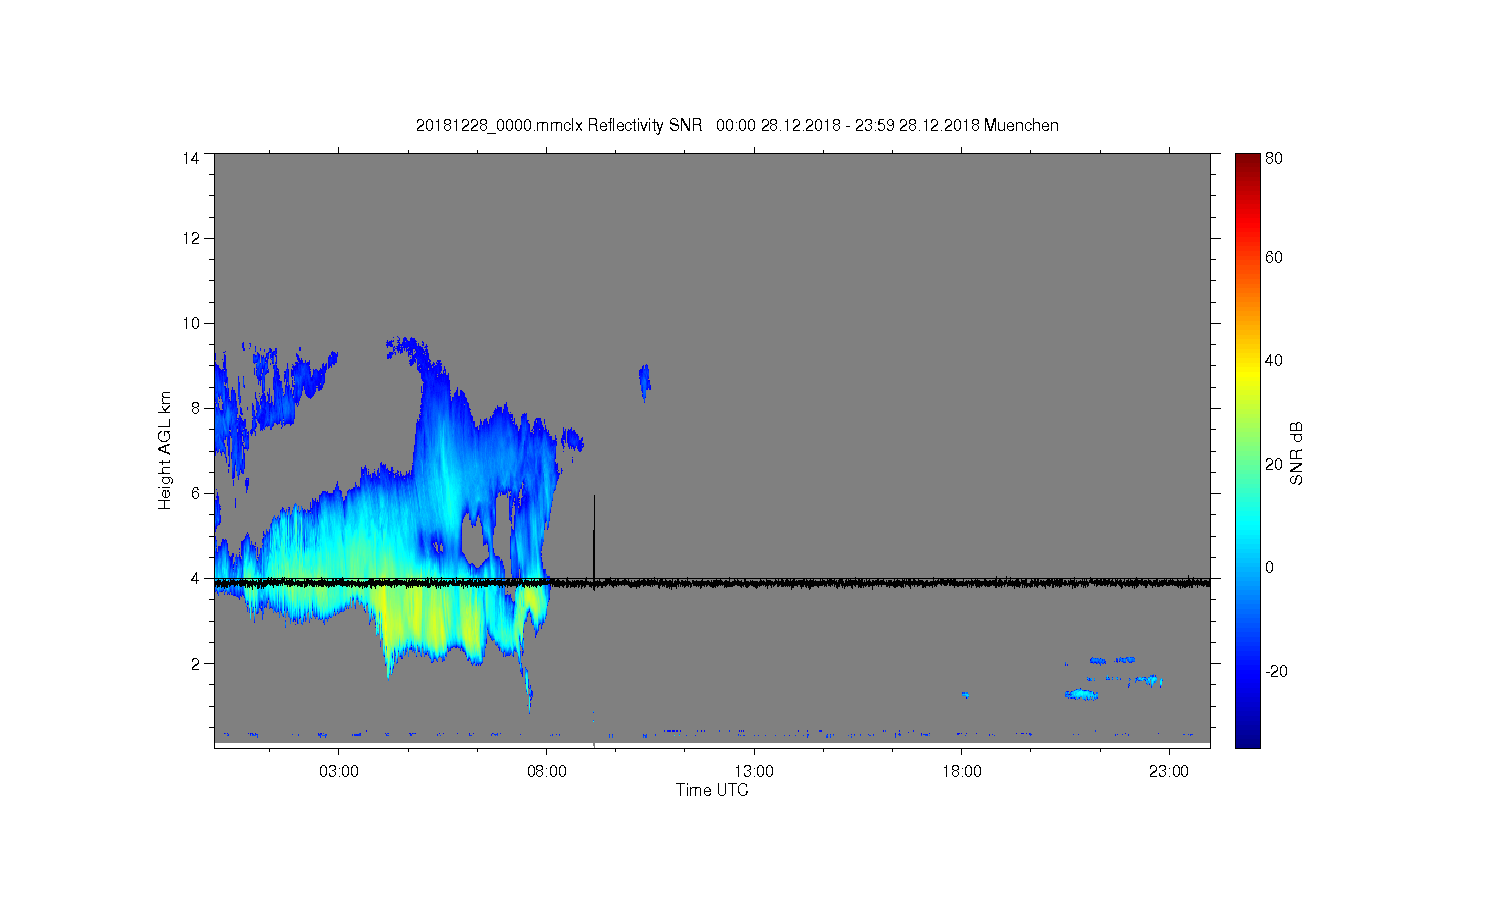
Task: Click the 'SNR dB' colorbar label
Action: point(1296,453)
